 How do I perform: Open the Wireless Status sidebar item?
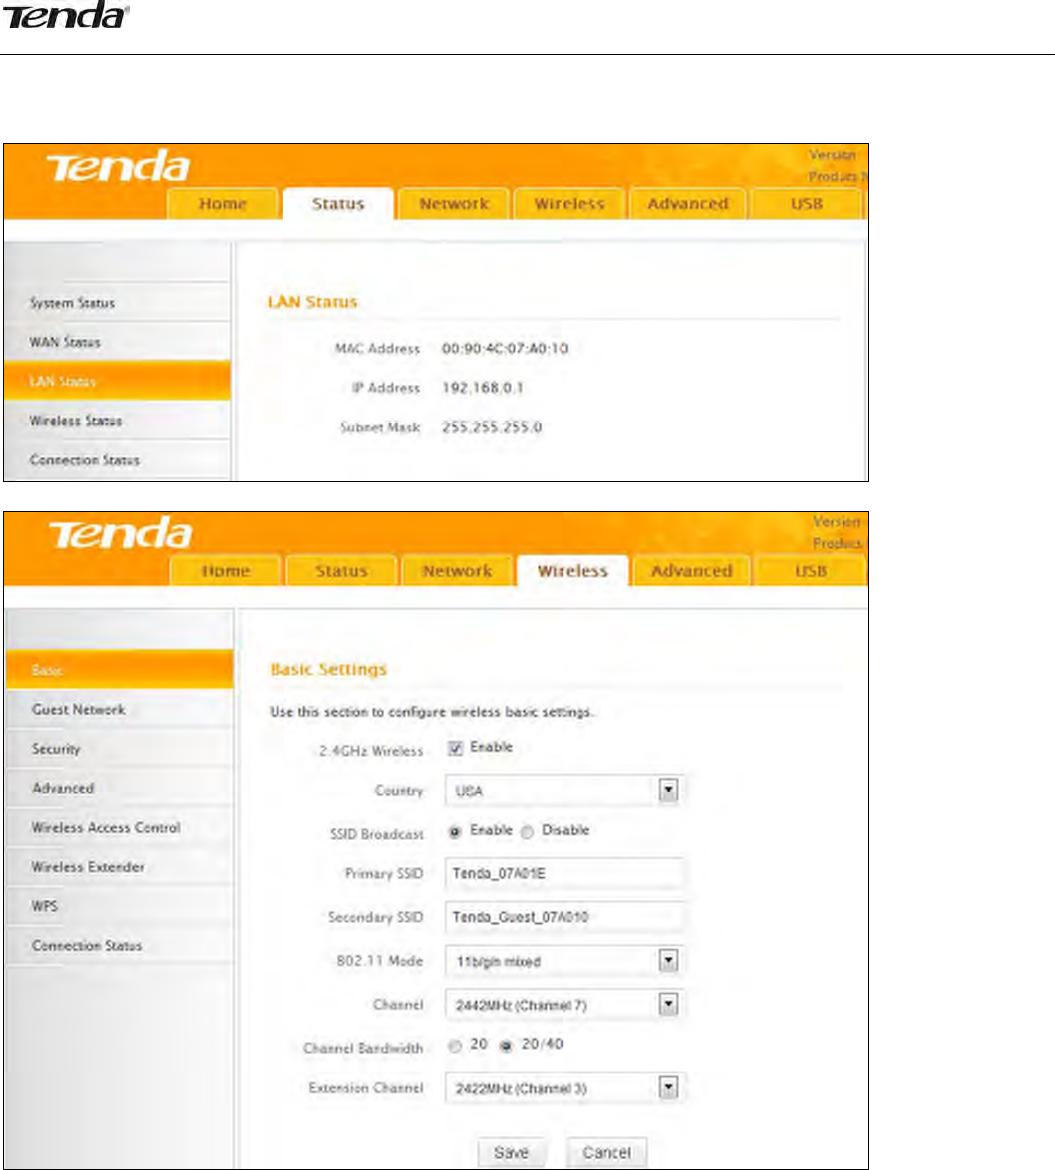click(117, 421)
